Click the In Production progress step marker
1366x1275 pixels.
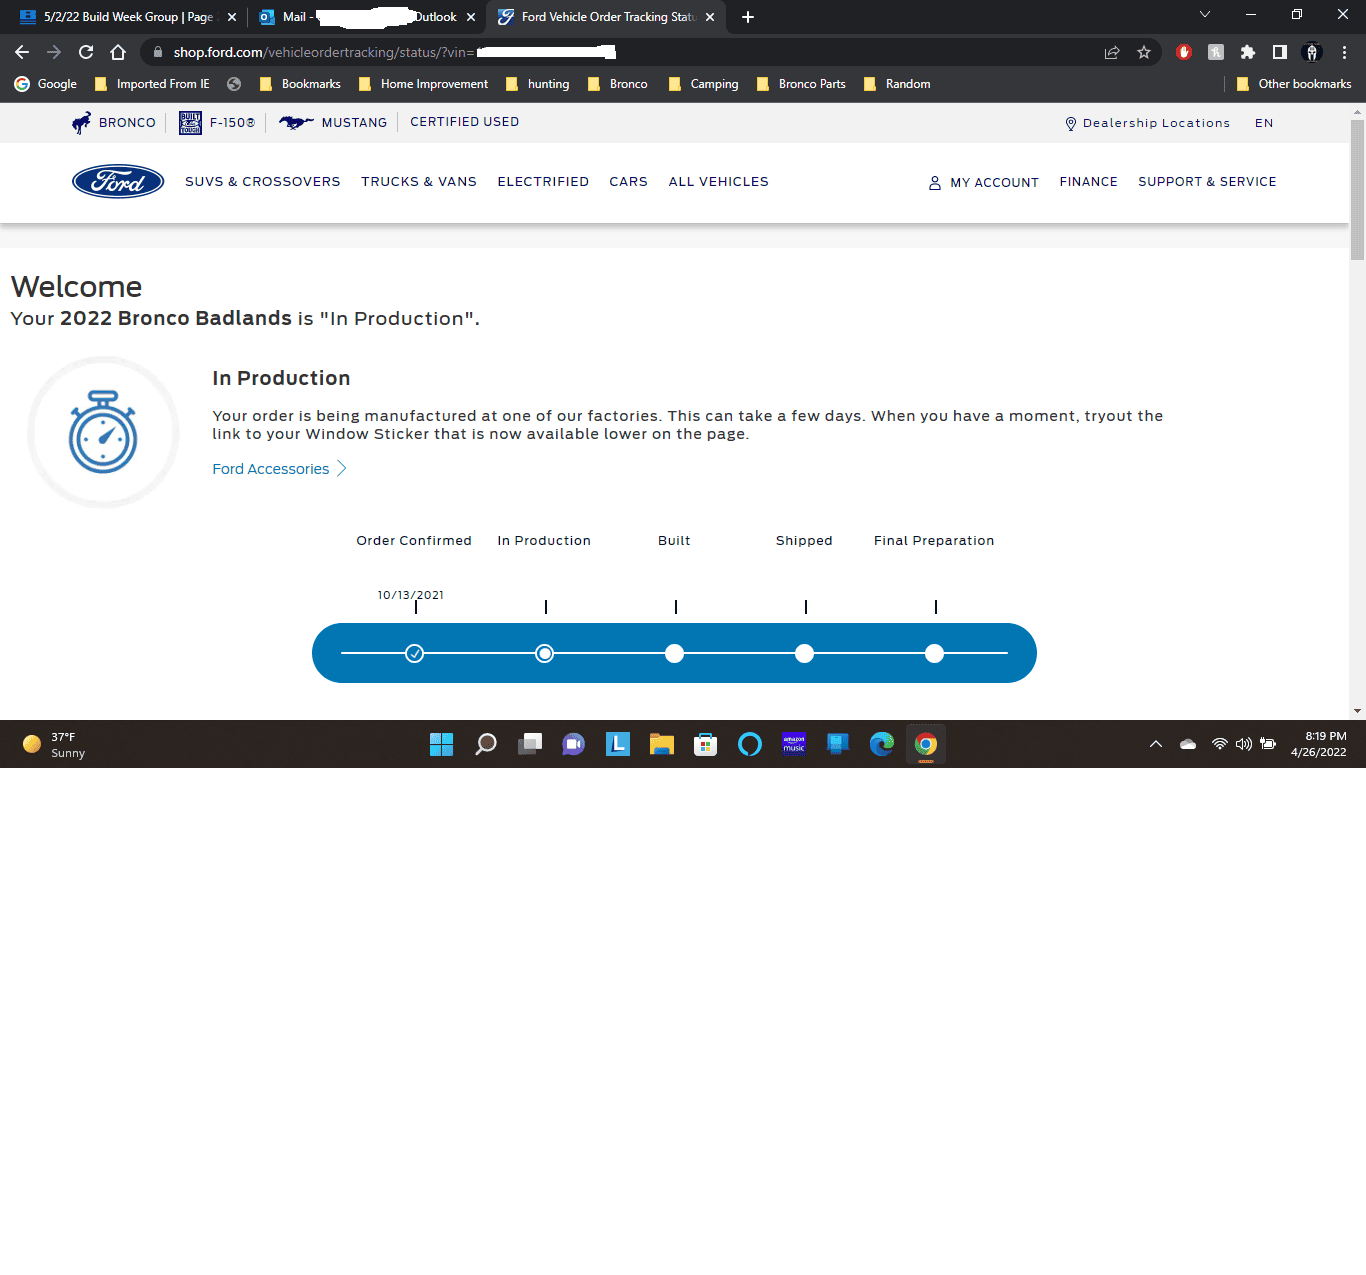(545, 653)
